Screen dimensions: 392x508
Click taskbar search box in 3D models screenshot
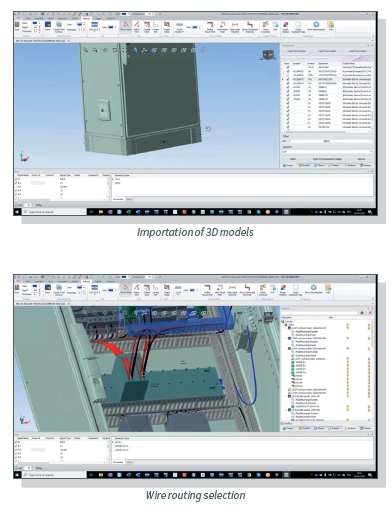coord(54,212)
